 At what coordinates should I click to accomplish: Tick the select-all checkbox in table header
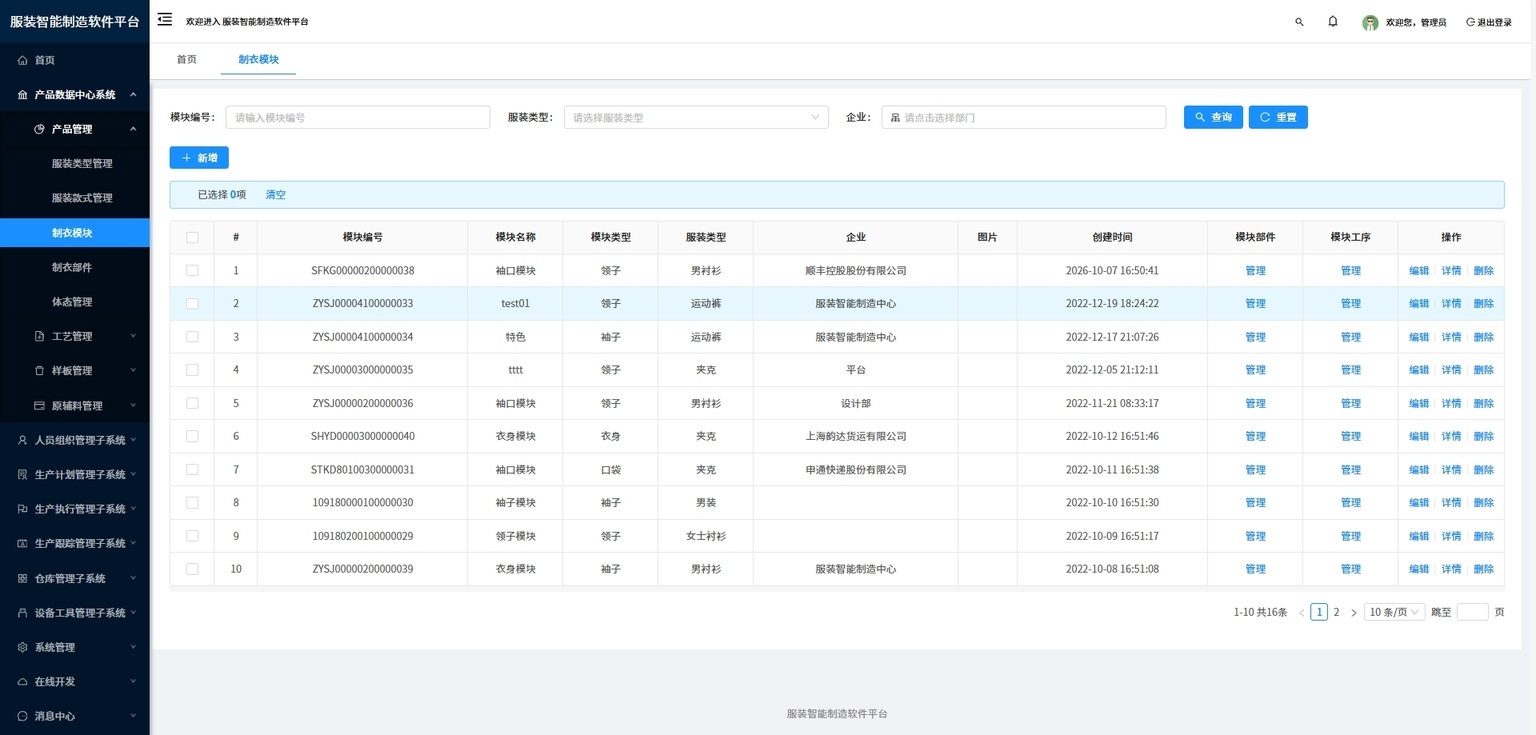pos(192,237)
